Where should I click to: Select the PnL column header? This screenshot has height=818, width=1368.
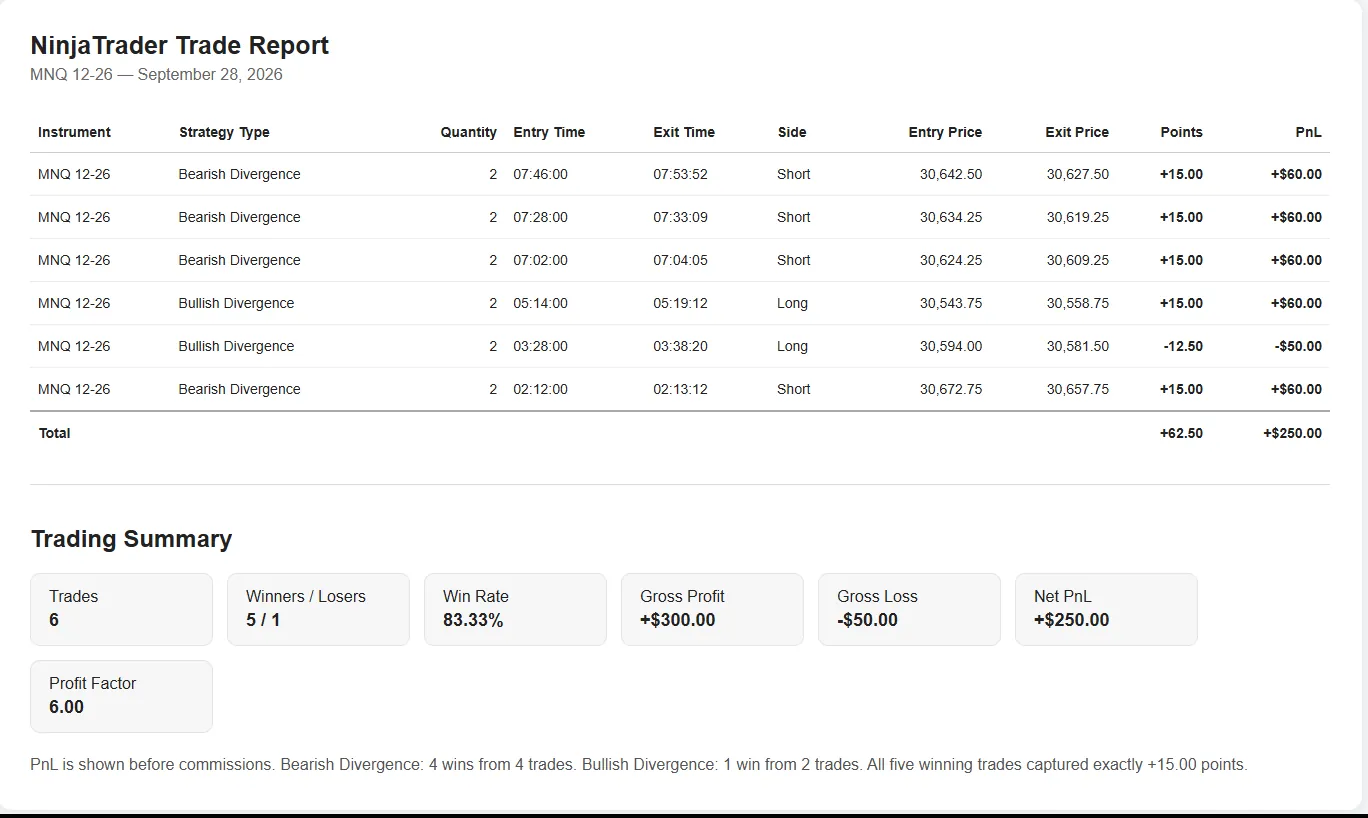tap(1308, 132)
